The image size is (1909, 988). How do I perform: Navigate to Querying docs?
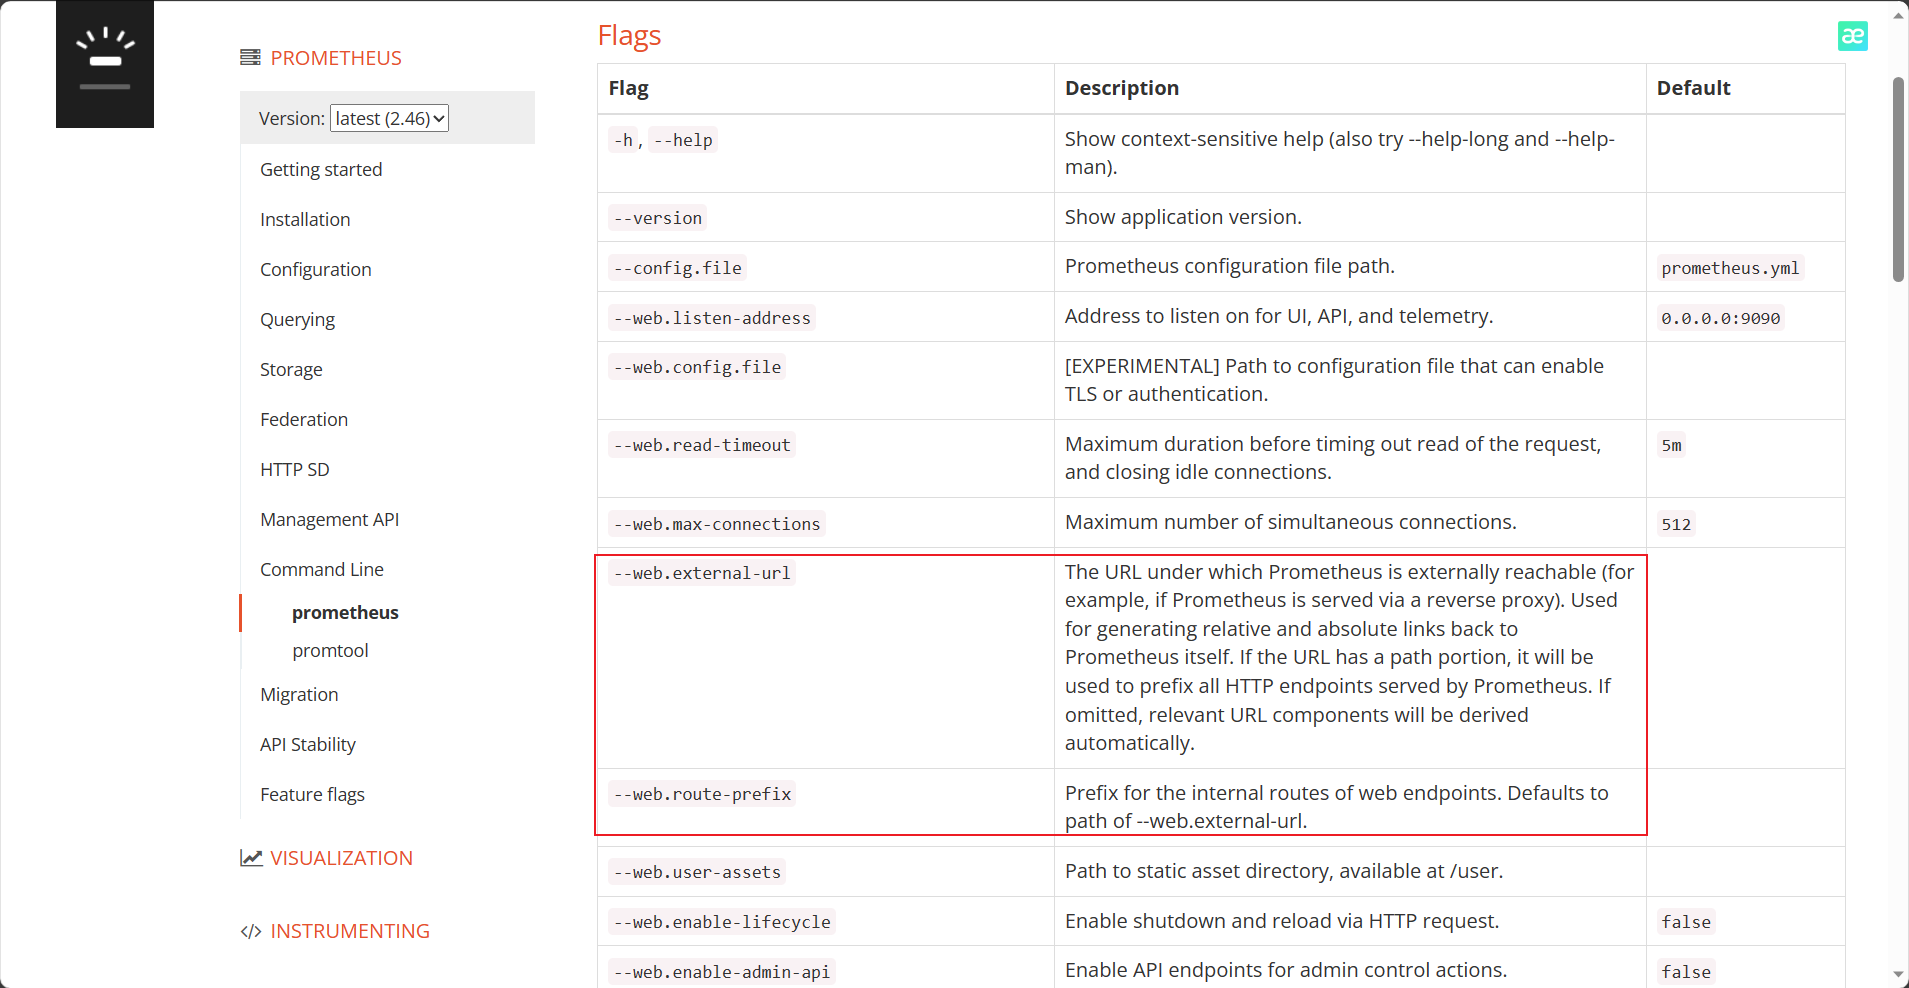pyautogui.click(x=297, y=319)
